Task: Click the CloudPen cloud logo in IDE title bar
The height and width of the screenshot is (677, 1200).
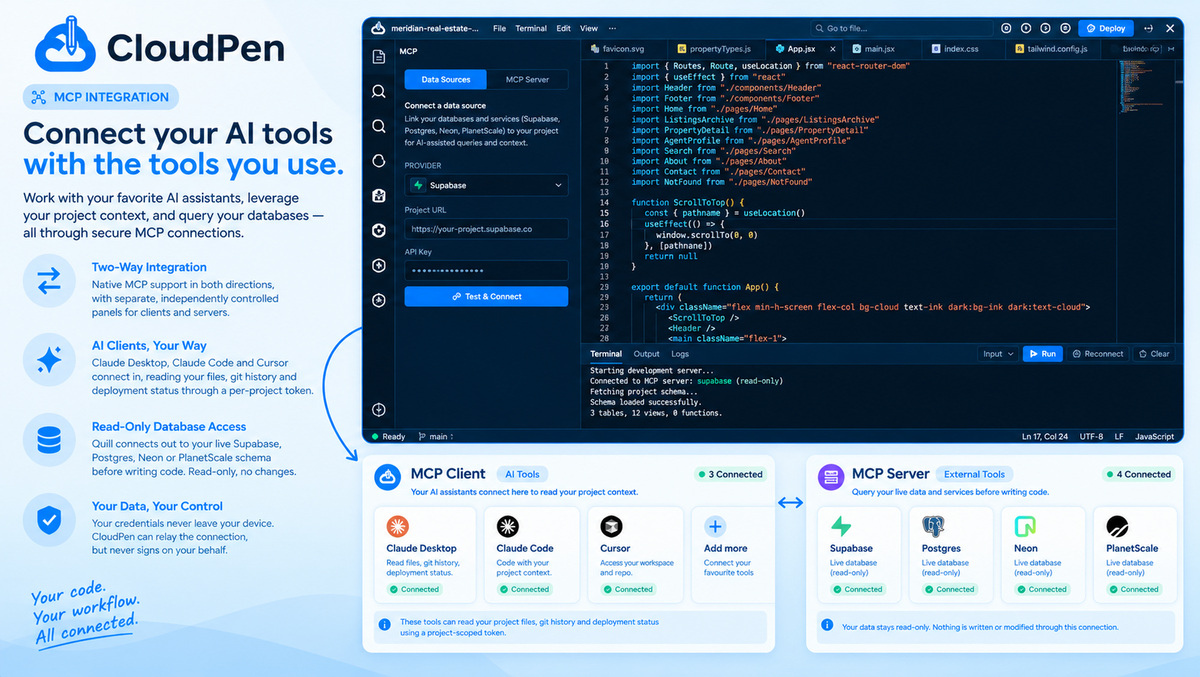Action: [x=379, y=28]
